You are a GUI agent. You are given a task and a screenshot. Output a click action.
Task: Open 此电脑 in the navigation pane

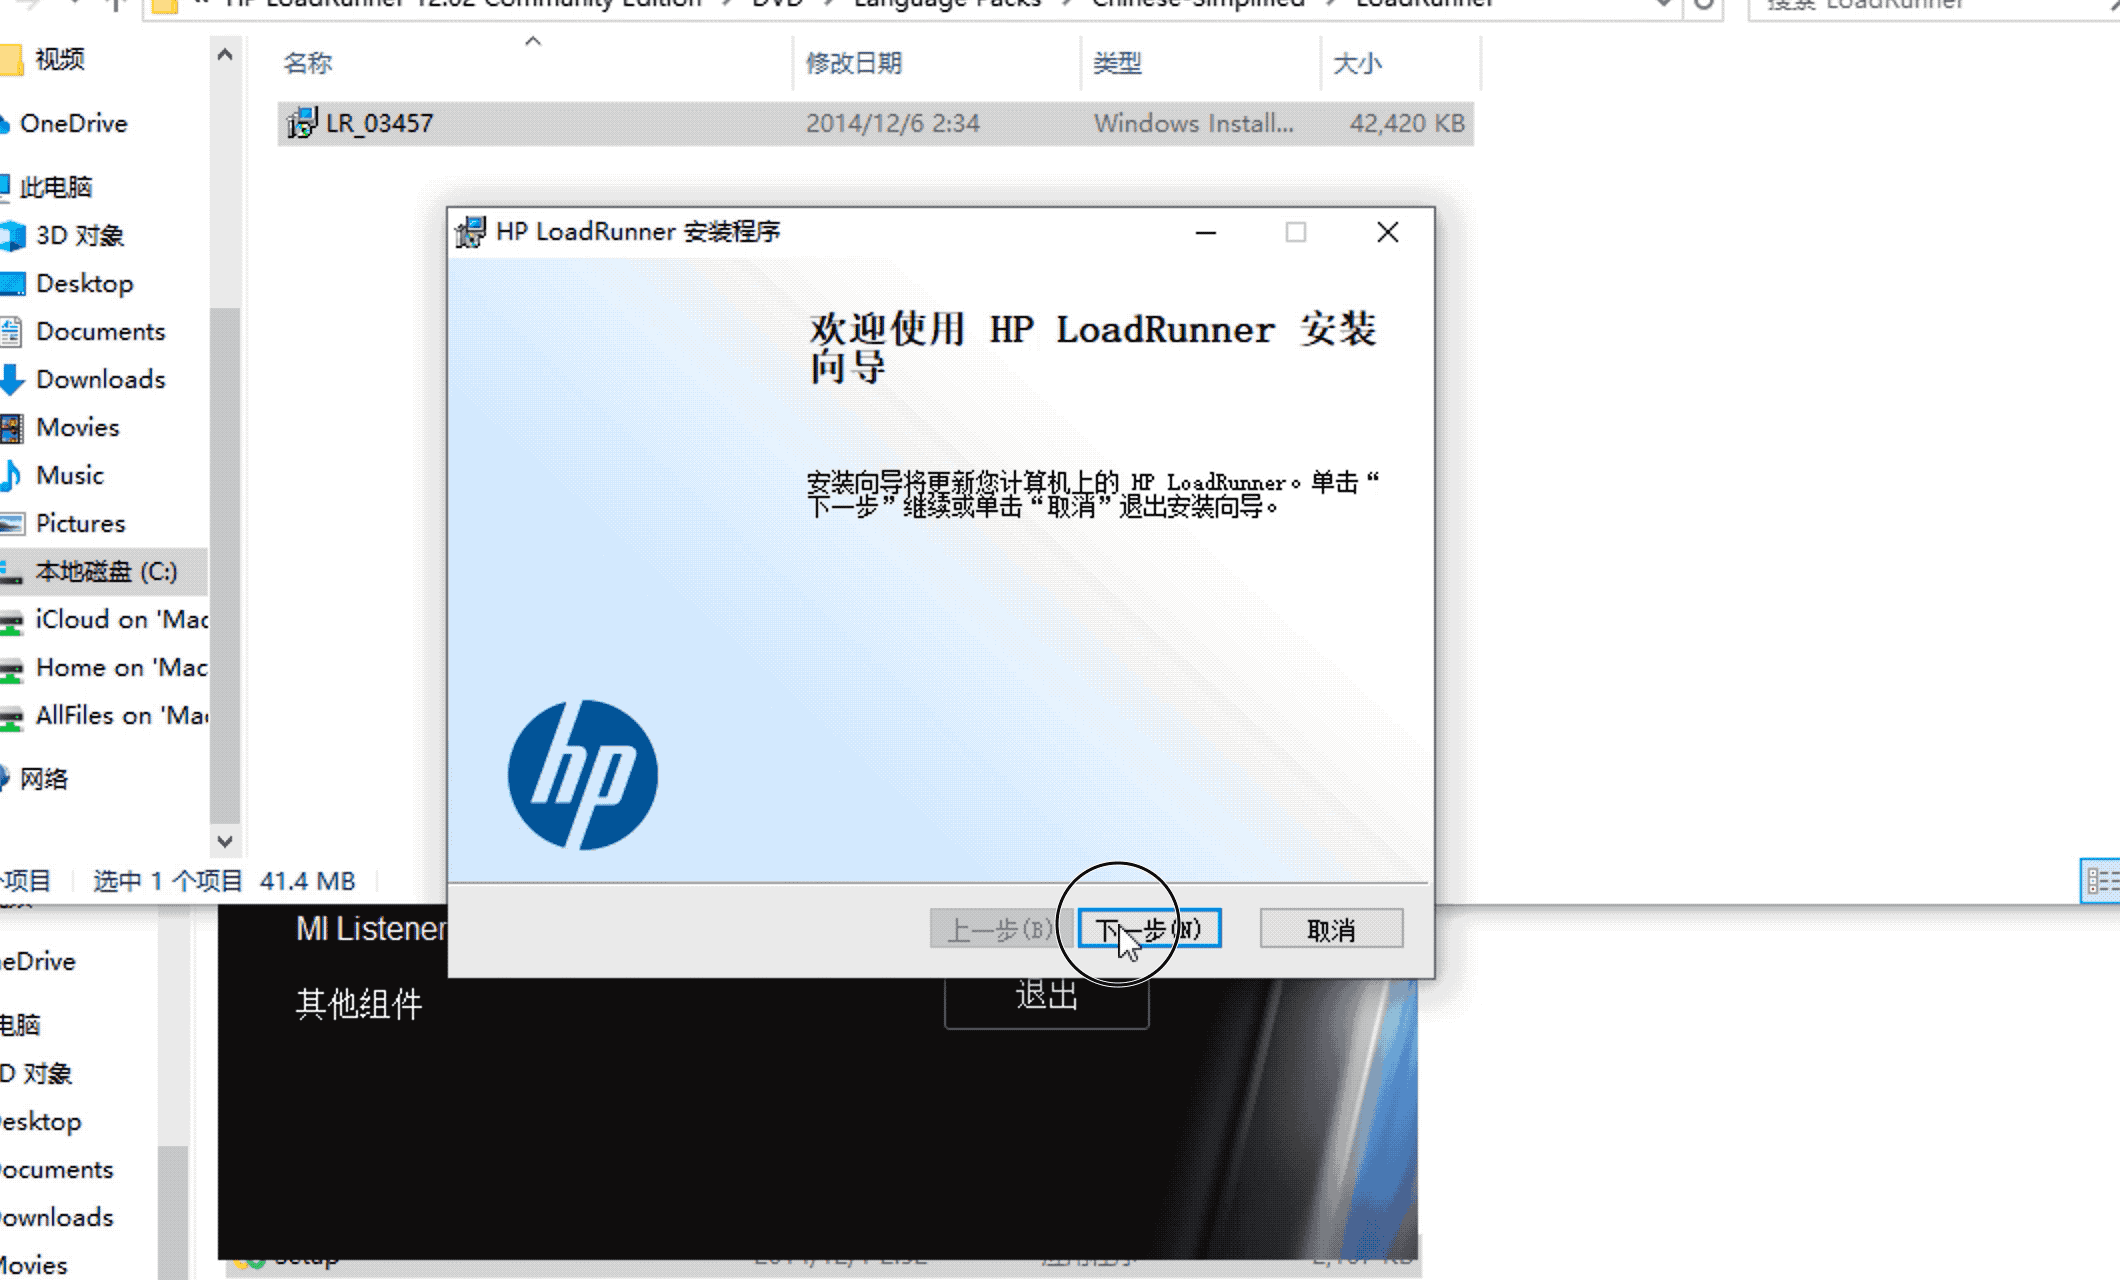tap(65, 186)
